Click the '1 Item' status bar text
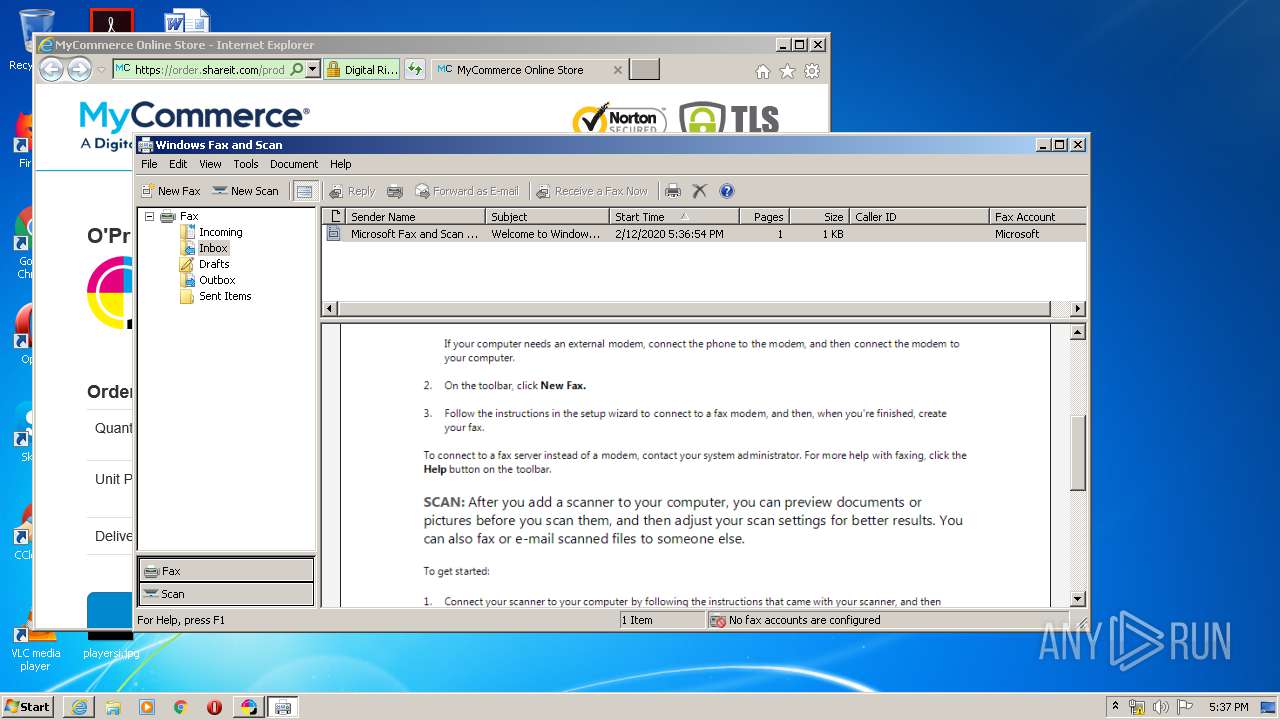Image resolution: width=1280 pixels, height=720 pixels. click(x=637, y=620)
